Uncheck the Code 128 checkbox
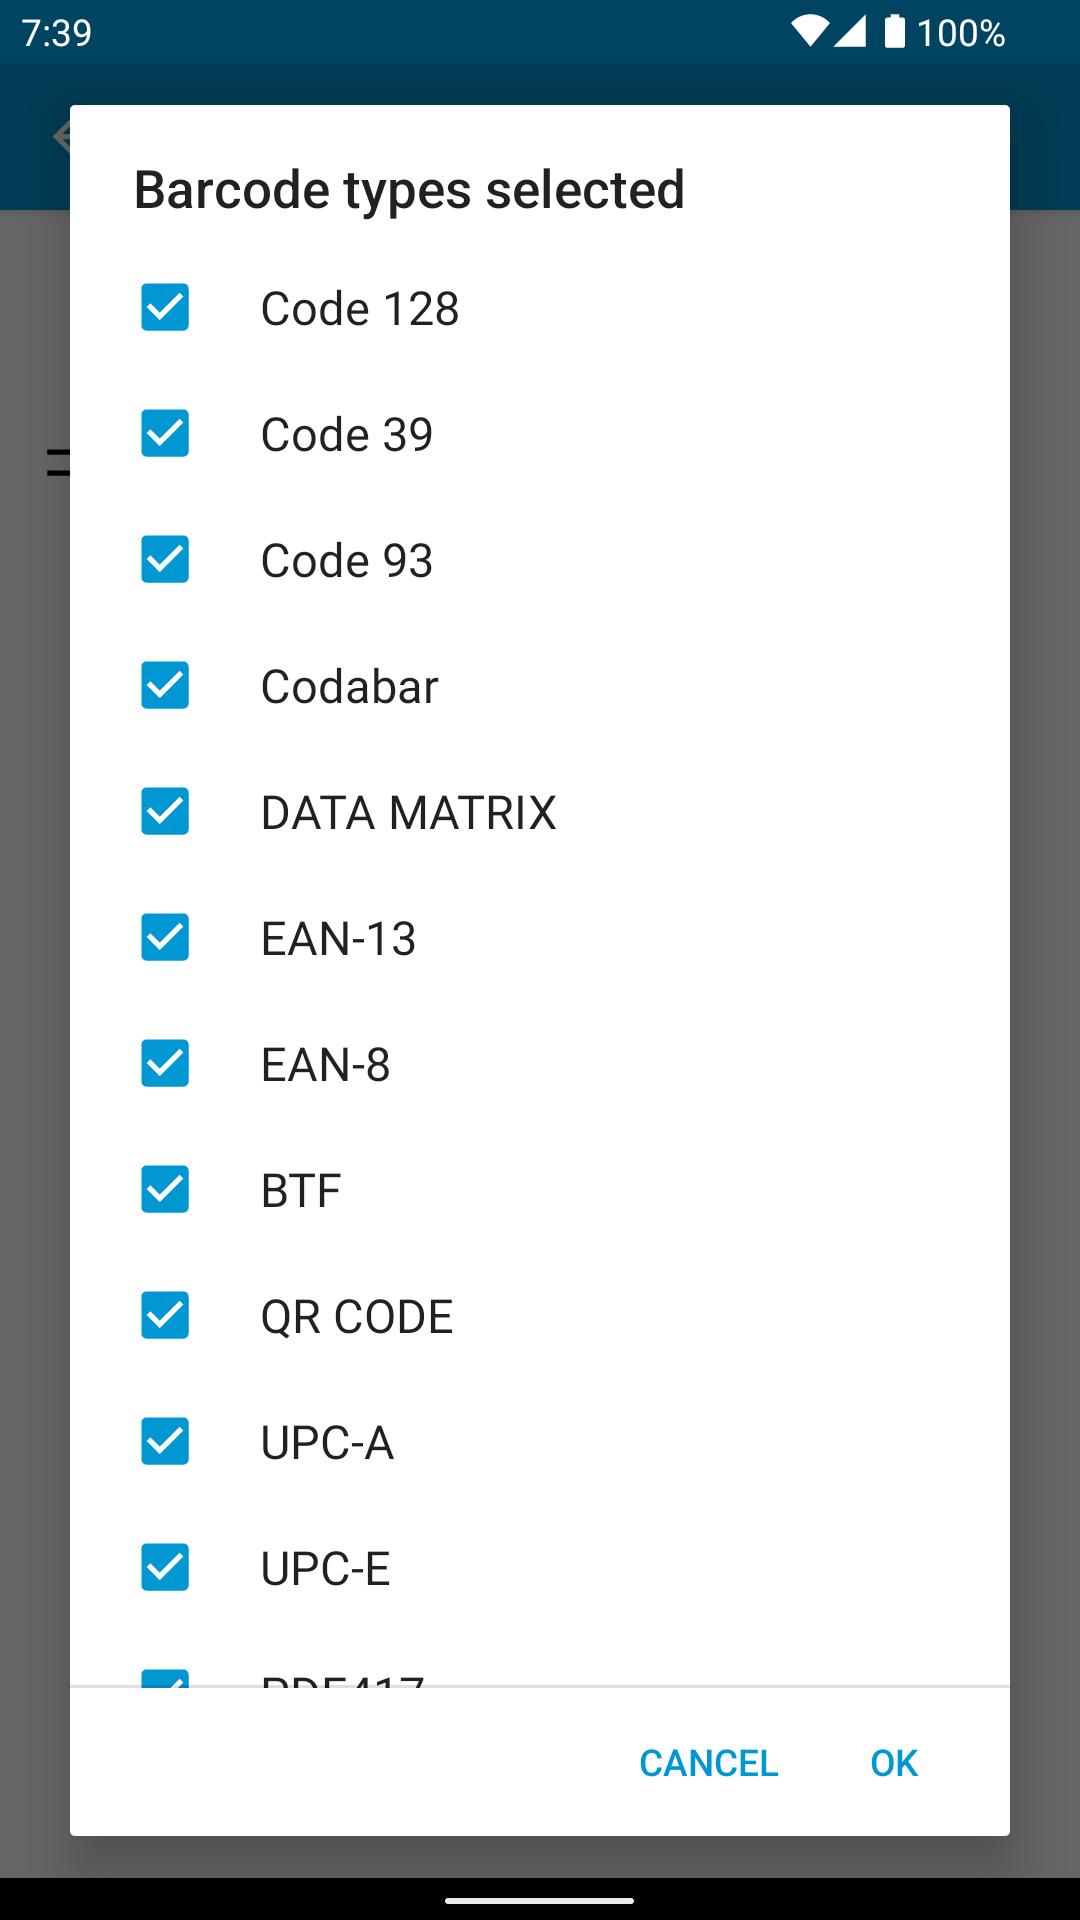 click(165, 308)
